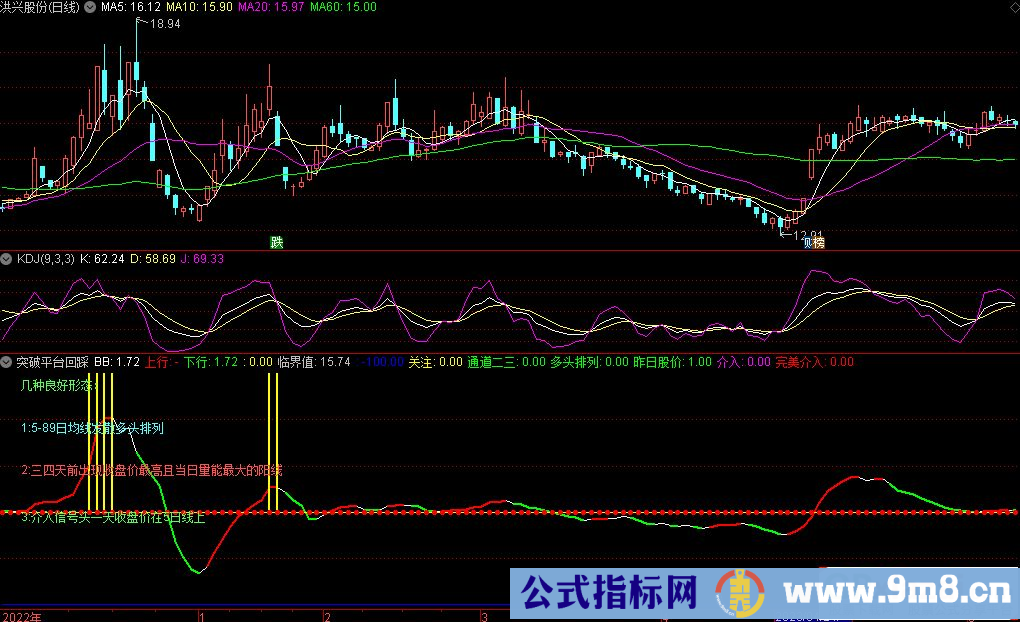Click the 2022年 label on the time axis

click(x=21, y=616)
